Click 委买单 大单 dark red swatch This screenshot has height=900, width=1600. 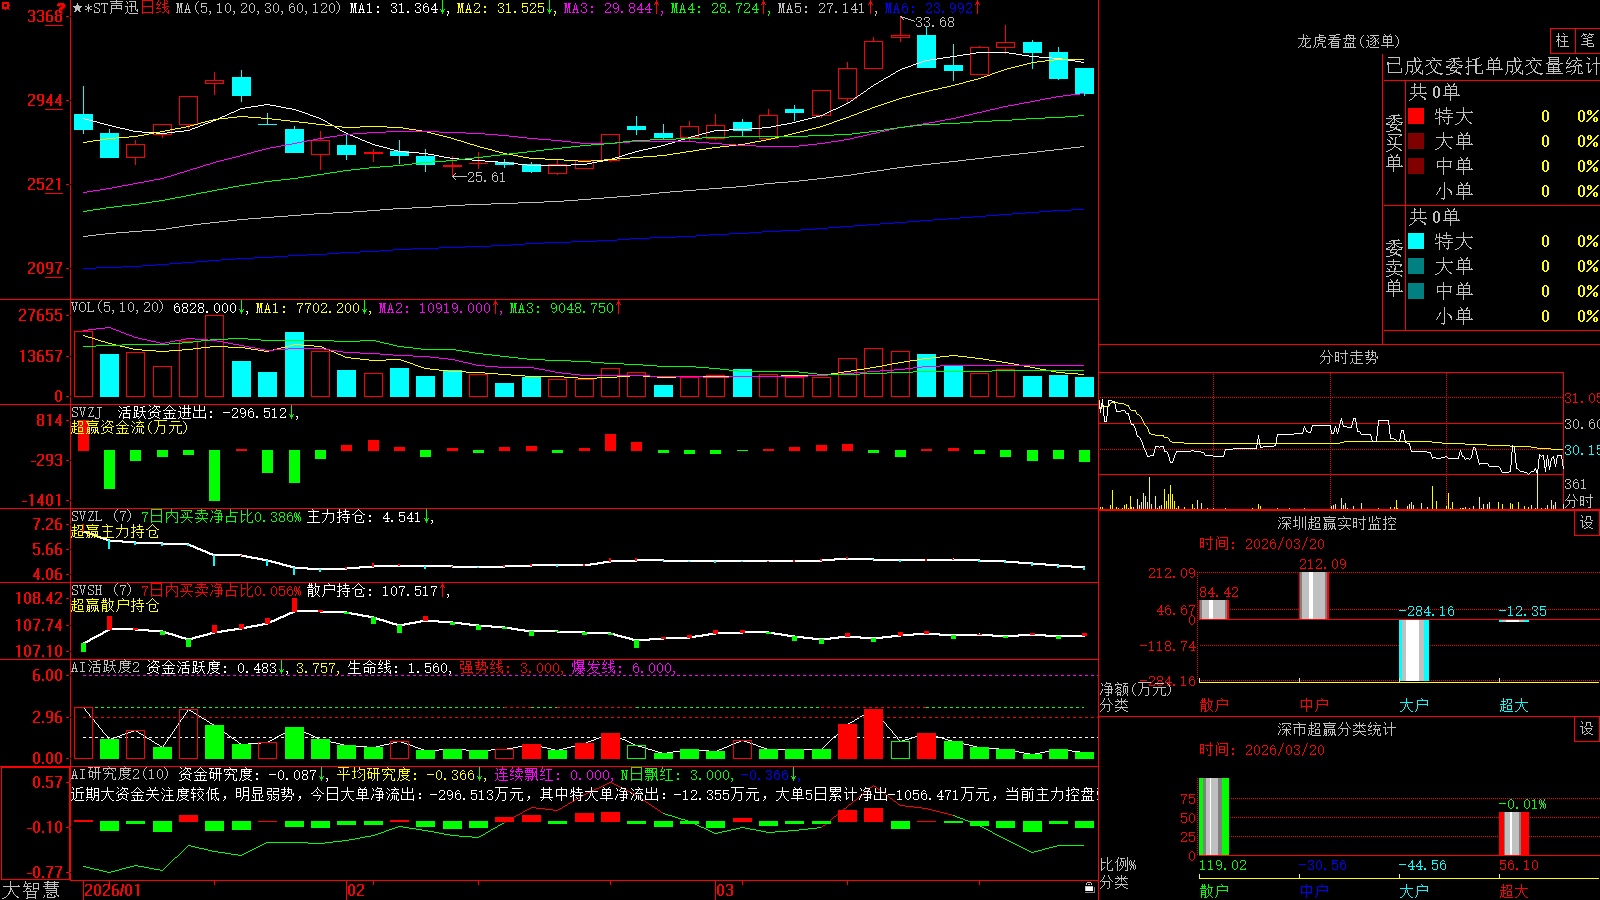point(1416,141)
